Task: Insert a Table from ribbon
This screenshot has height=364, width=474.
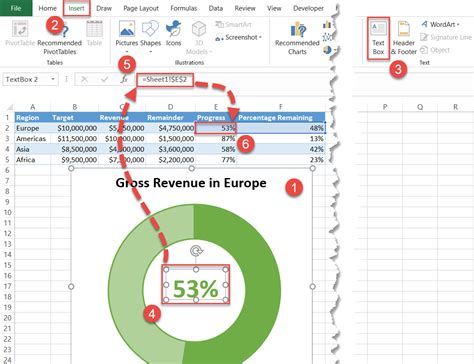Action: [94, 33]
